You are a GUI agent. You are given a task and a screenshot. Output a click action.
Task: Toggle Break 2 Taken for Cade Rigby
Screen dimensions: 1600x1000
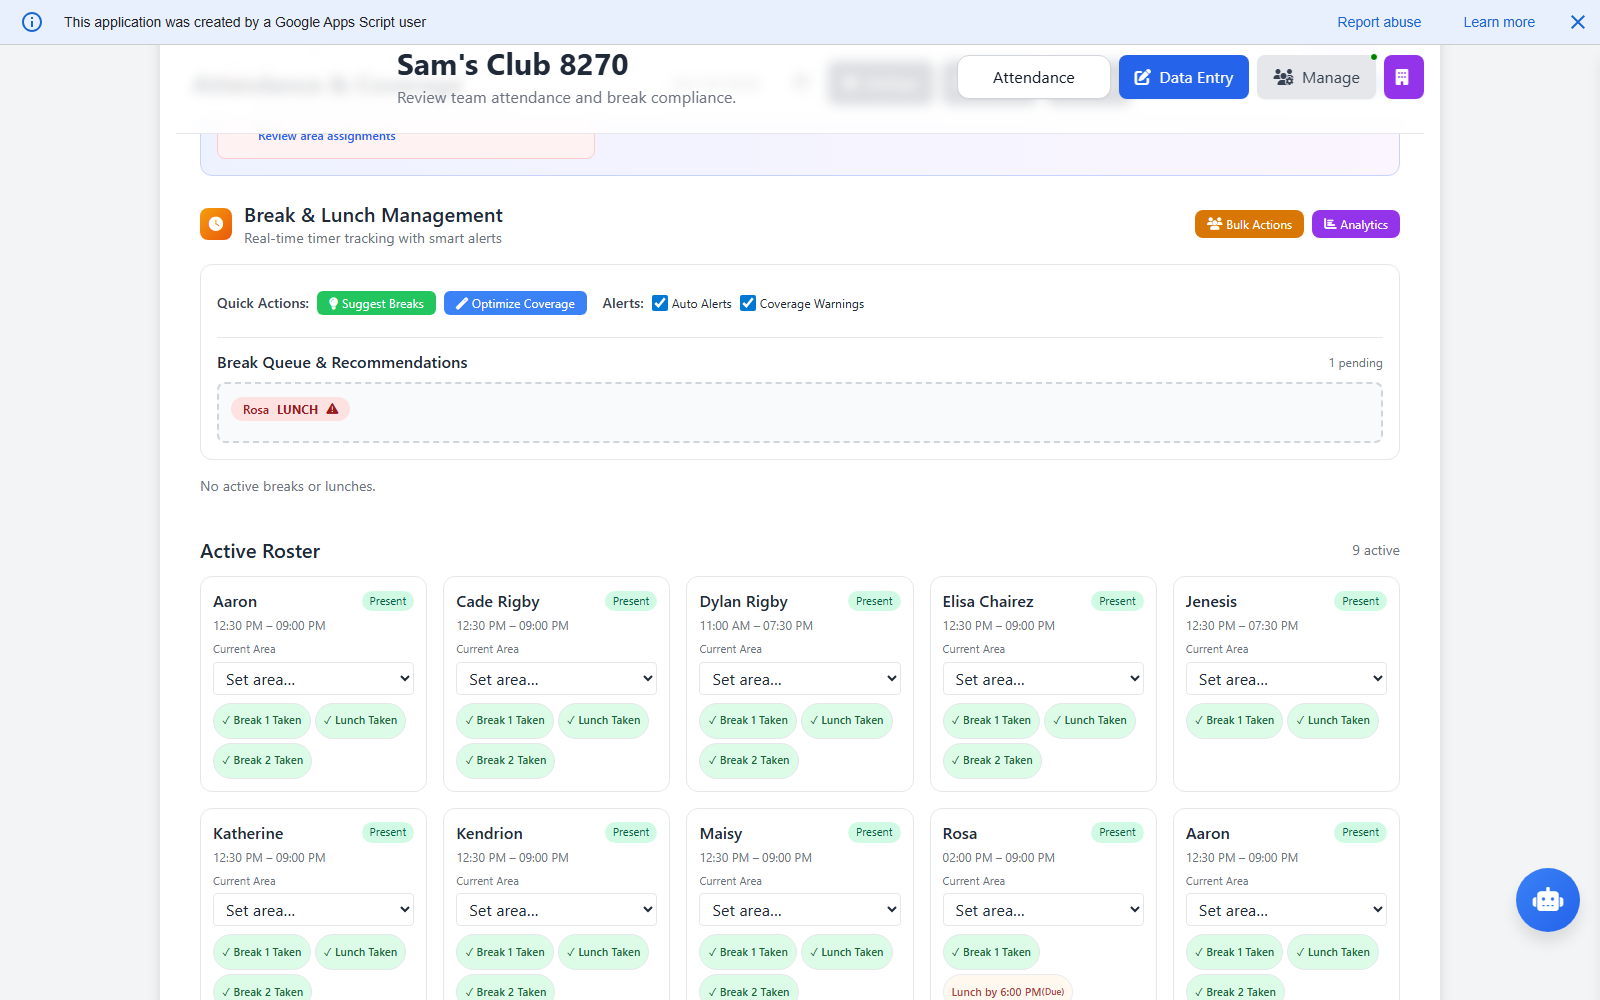[x=505, y=760]
